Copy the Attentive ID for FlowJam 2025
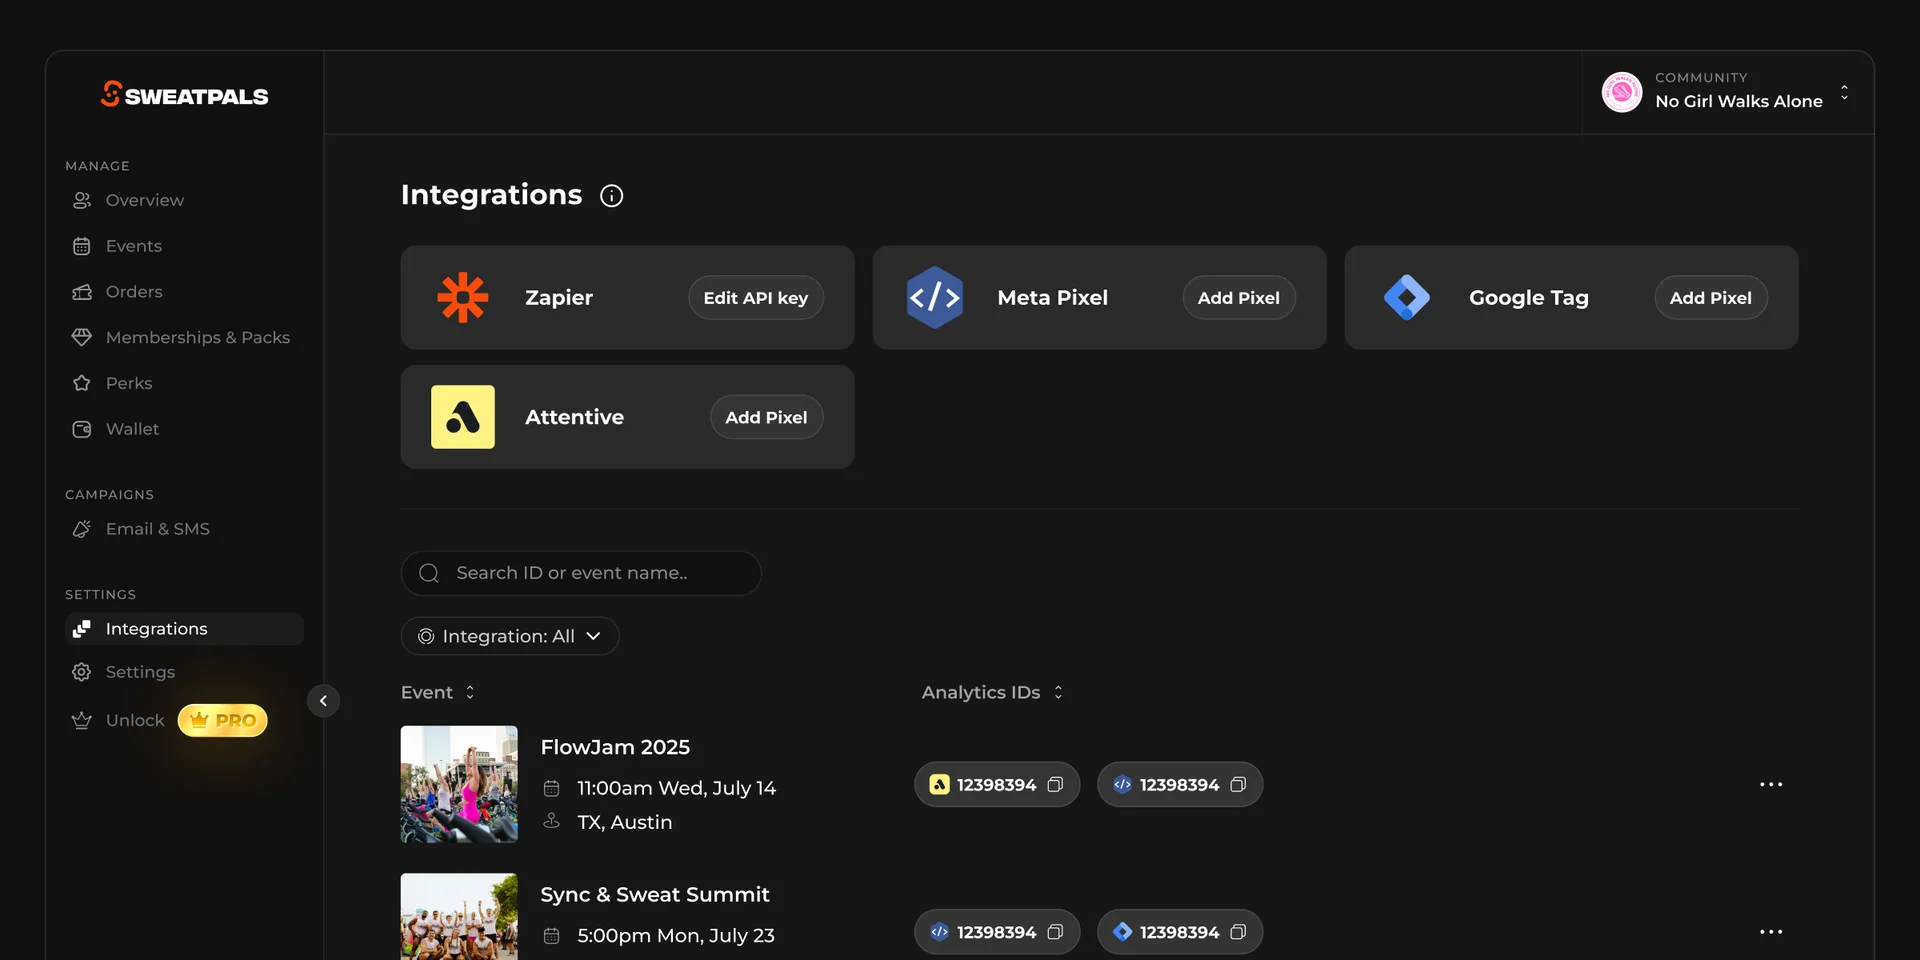The image size is (1920, 960). [x=1054, y=785]
